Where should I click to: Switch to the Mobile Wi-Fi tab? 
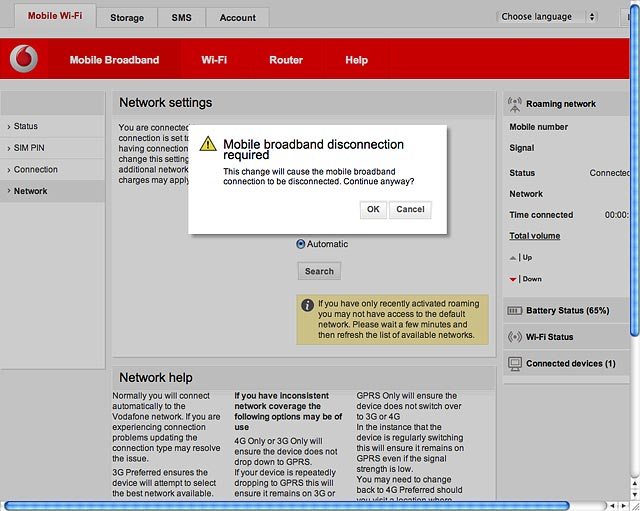tap(55, 16)
